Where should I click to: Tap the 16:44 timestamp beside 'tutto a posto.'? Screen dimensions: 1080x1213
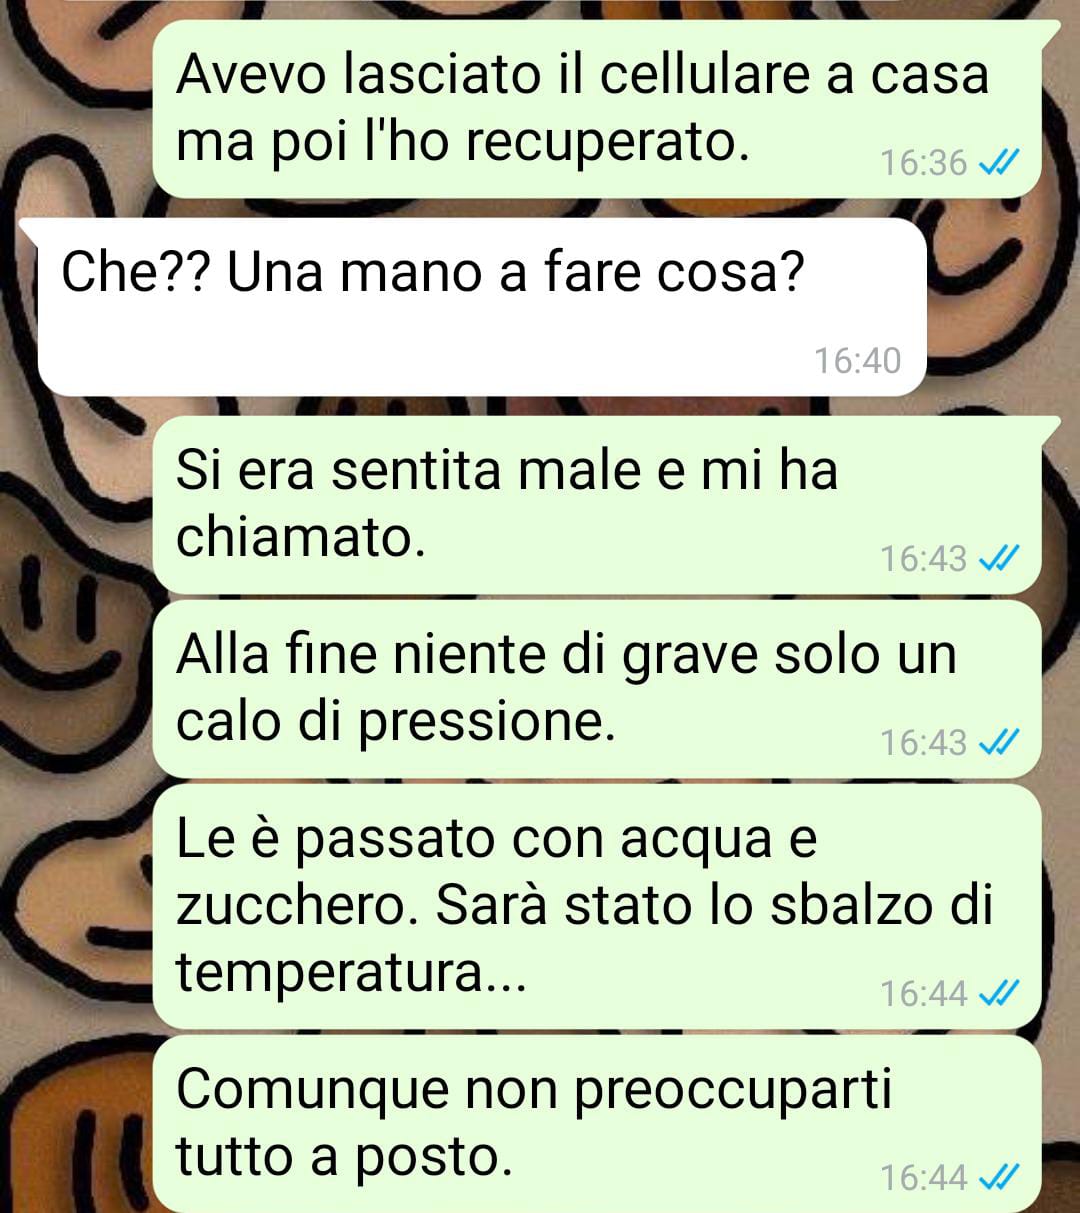coord(923,1177)
